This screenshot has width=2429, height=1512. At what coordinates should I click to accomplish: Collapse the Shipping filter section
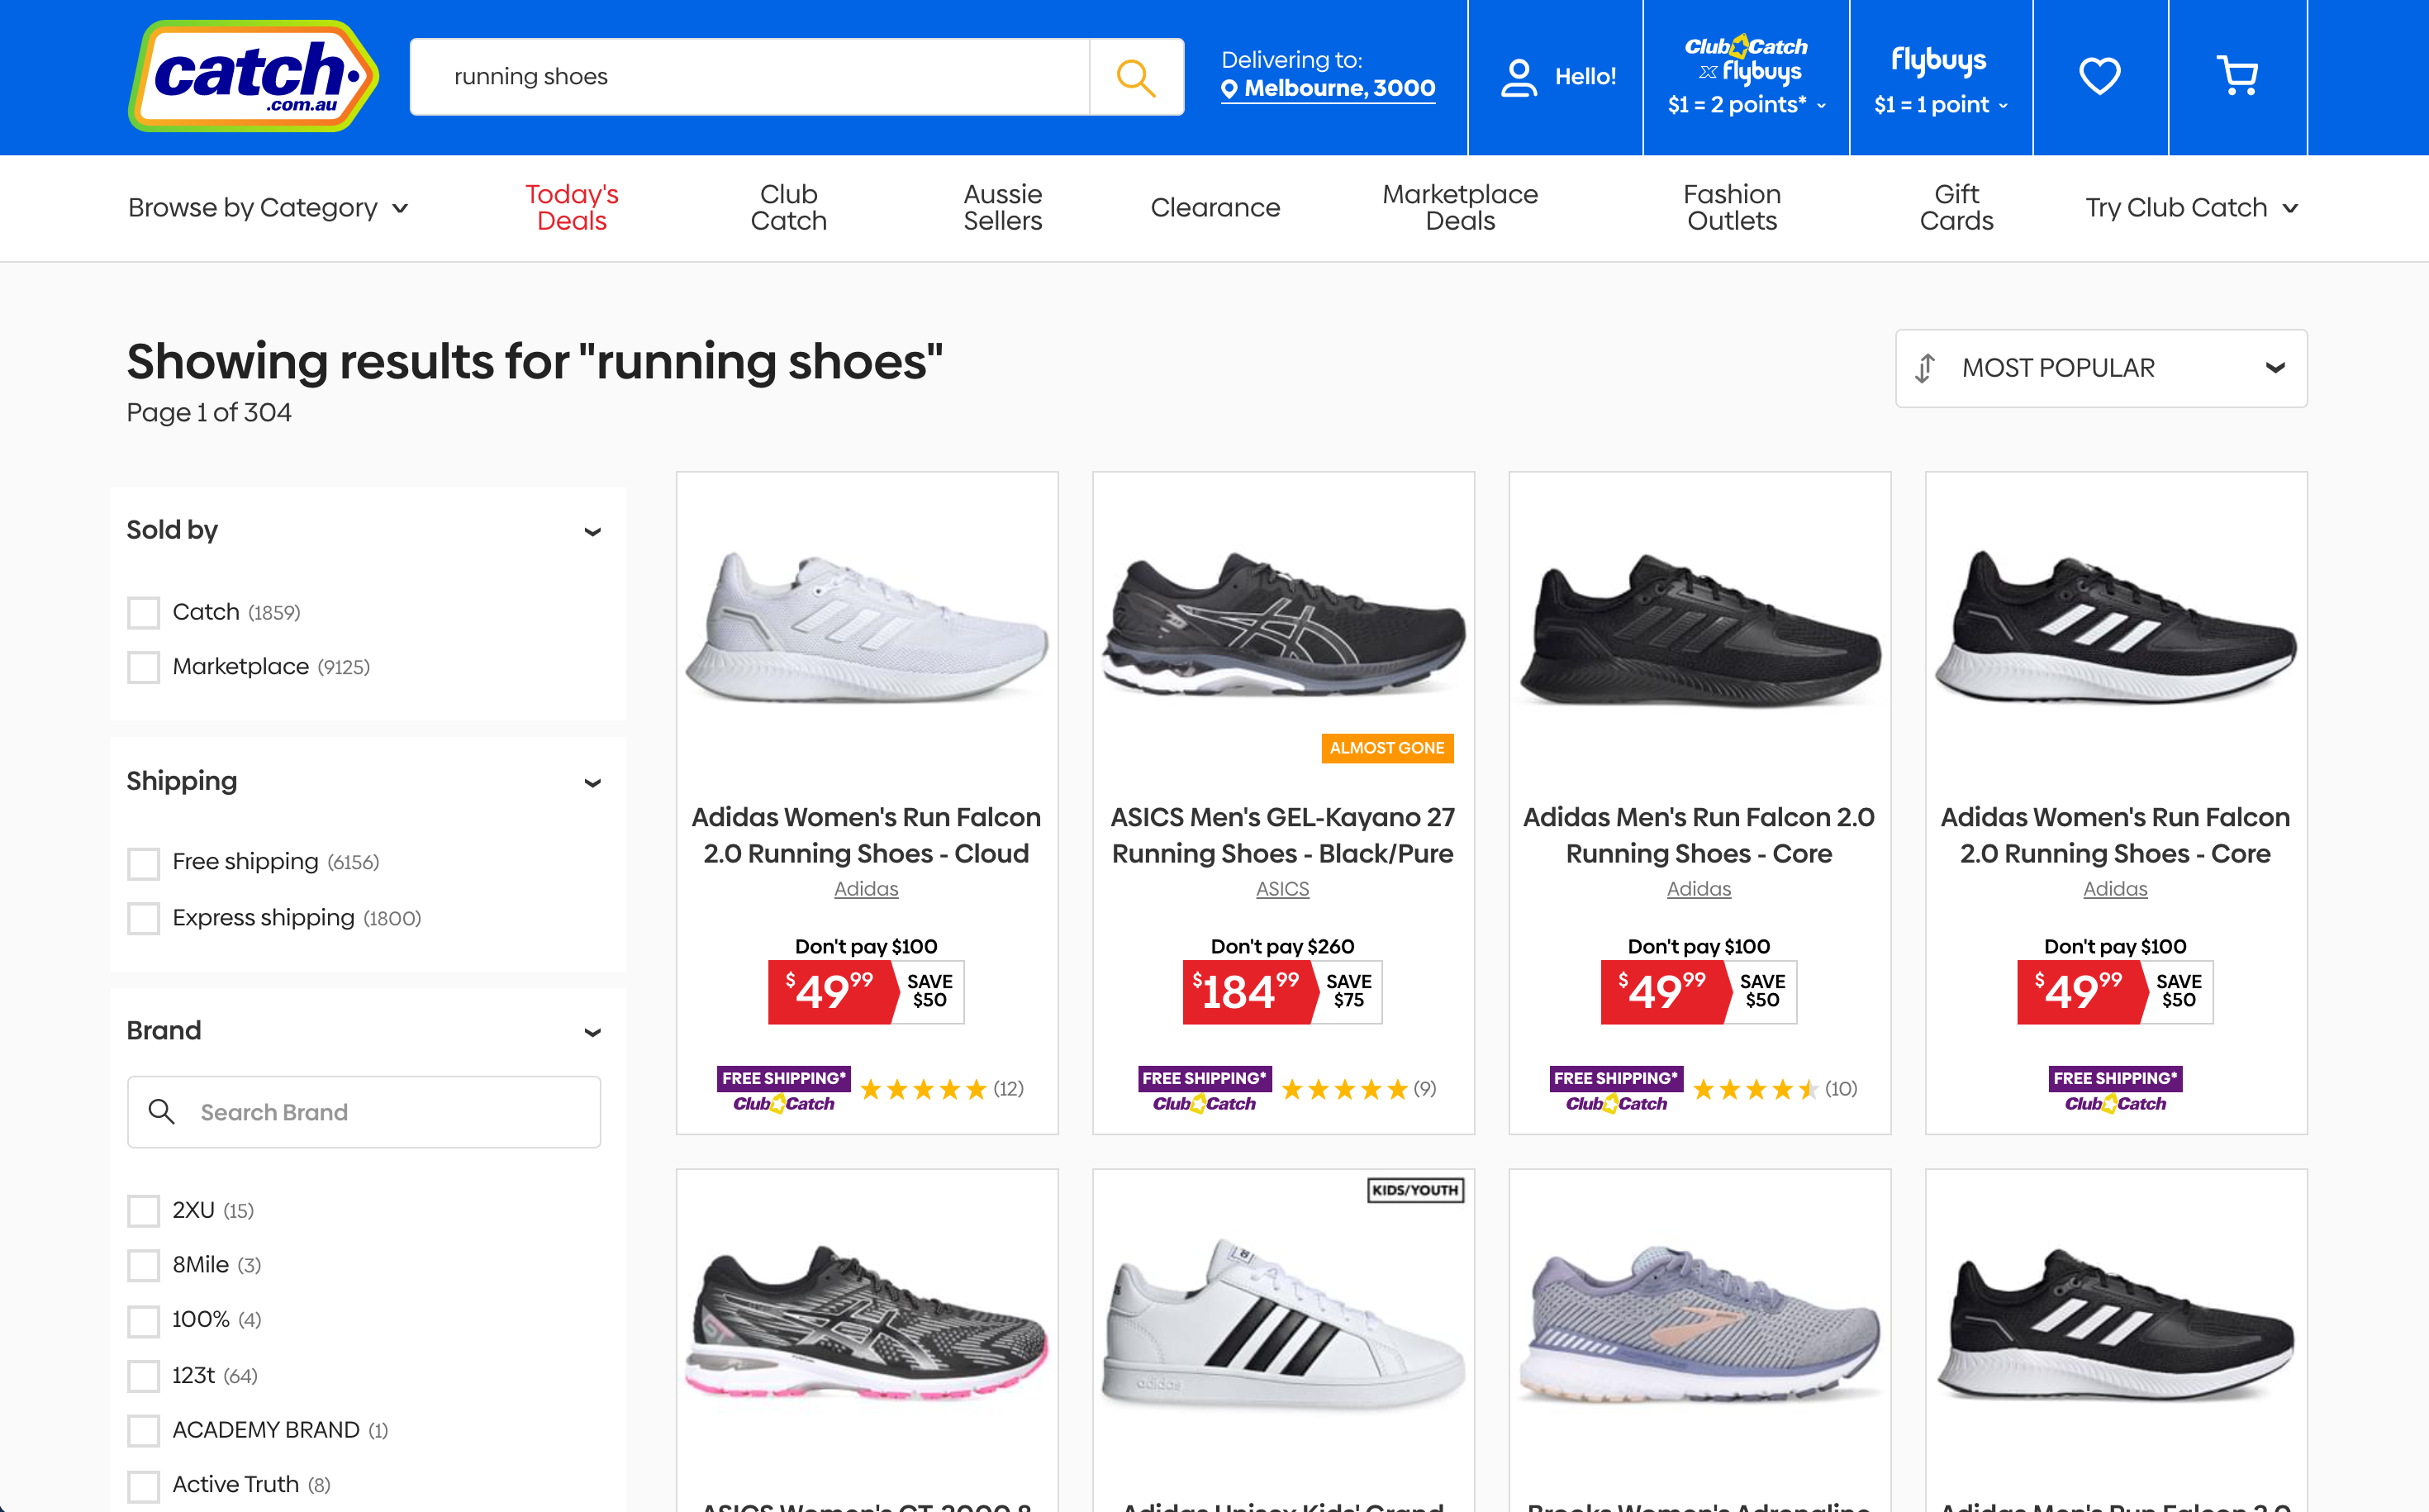[x=592, y=782]
